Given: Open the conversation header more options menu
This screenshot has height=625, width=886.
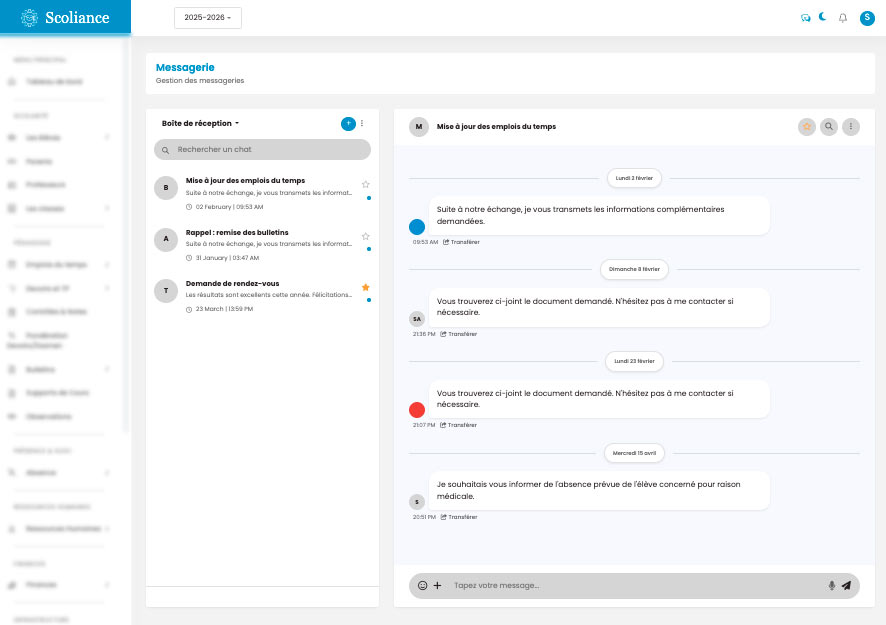Looking at the screenshot, I should 851,127.
